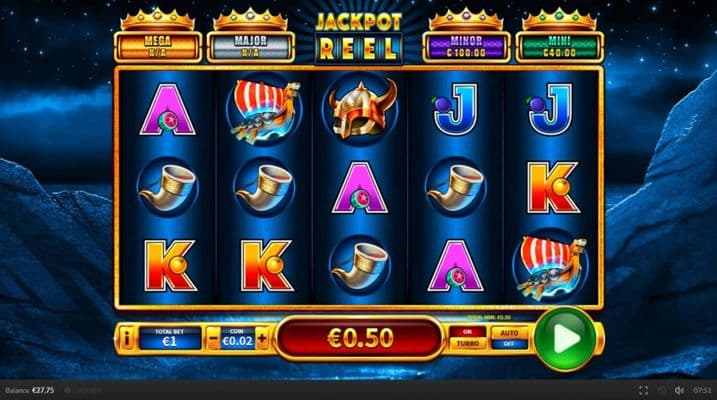Enter fullscreen mode from bottom bar
This screenshot has height=400, width=717.
click(x=643, y=390)
